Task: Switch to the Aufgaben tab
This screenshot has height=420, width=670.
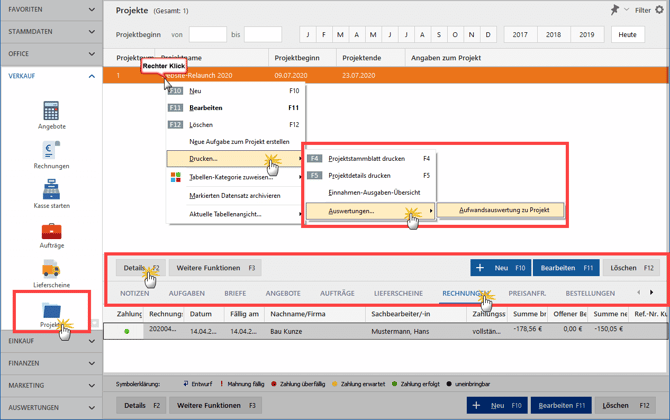Action: [186, 293]
